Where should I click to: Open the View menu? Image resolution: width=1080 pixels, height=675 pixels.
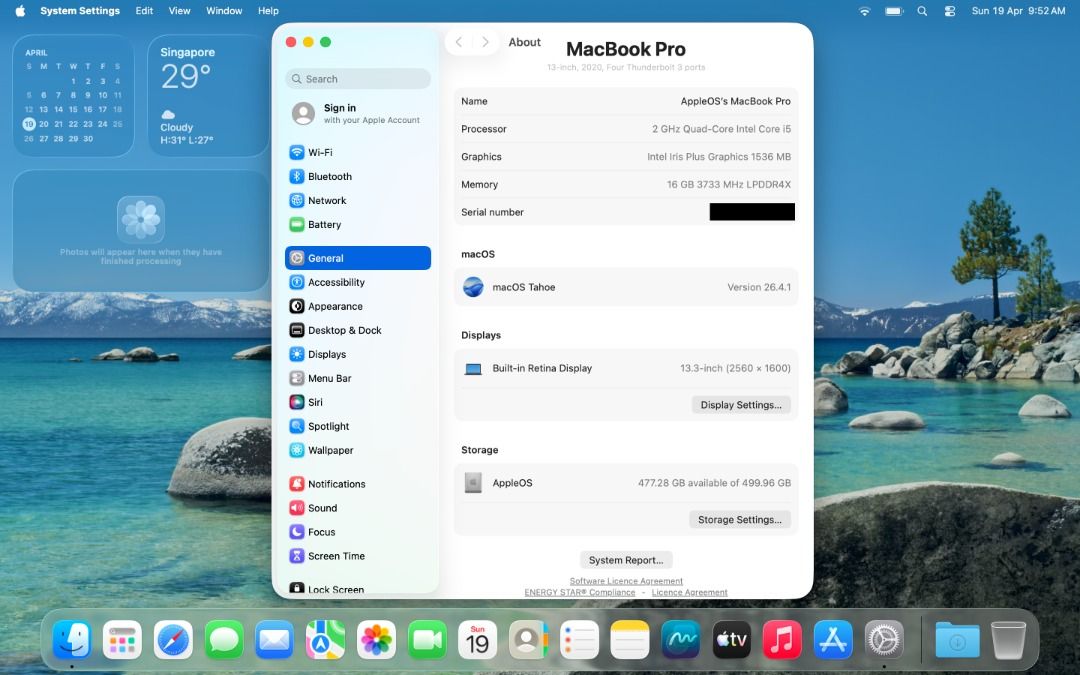click(x=179, y=10)
